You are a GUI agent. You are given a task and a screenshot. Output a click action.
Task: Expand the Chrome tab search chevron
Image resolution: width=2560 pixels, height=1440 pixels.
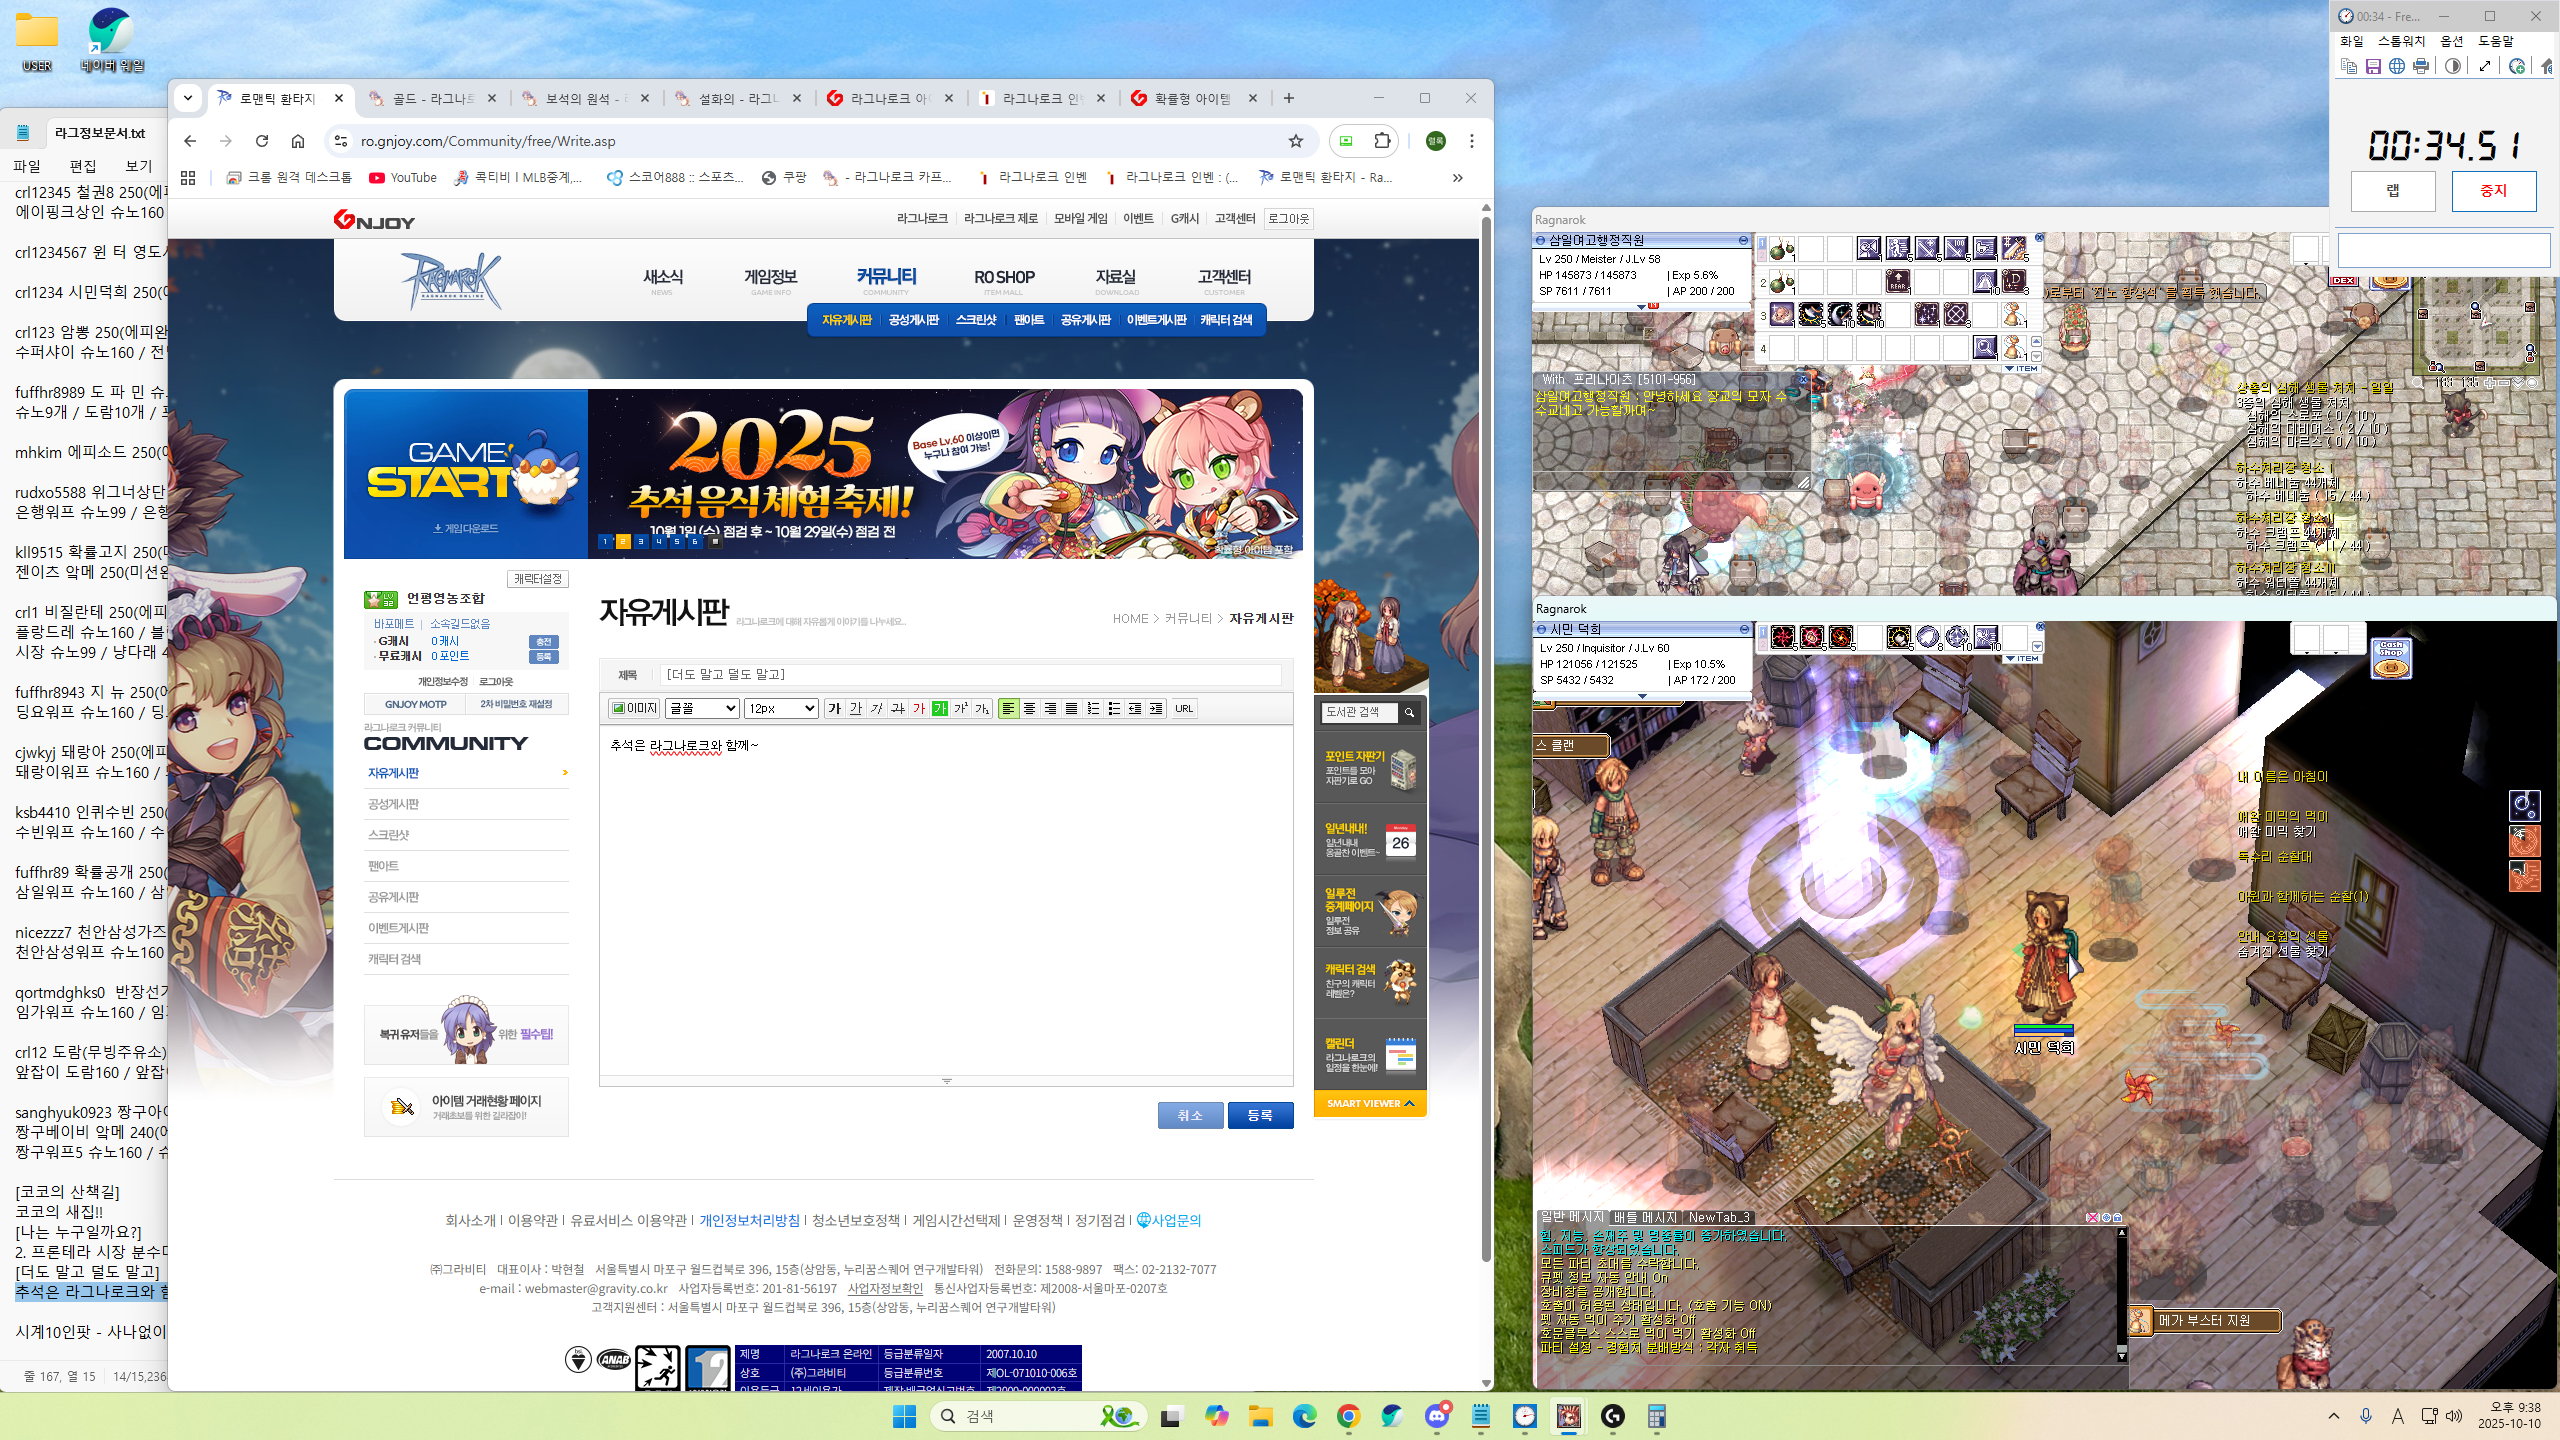tap(188, 98)
